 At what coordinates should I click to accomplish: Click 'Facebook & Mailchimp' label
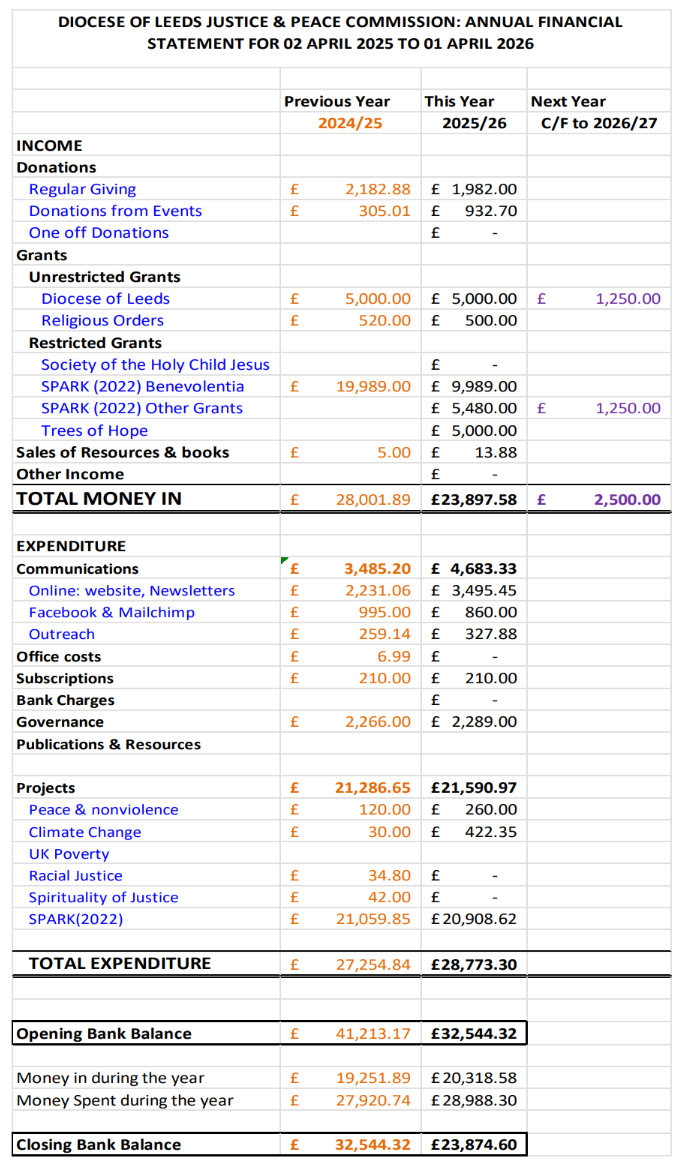point(112,613)
